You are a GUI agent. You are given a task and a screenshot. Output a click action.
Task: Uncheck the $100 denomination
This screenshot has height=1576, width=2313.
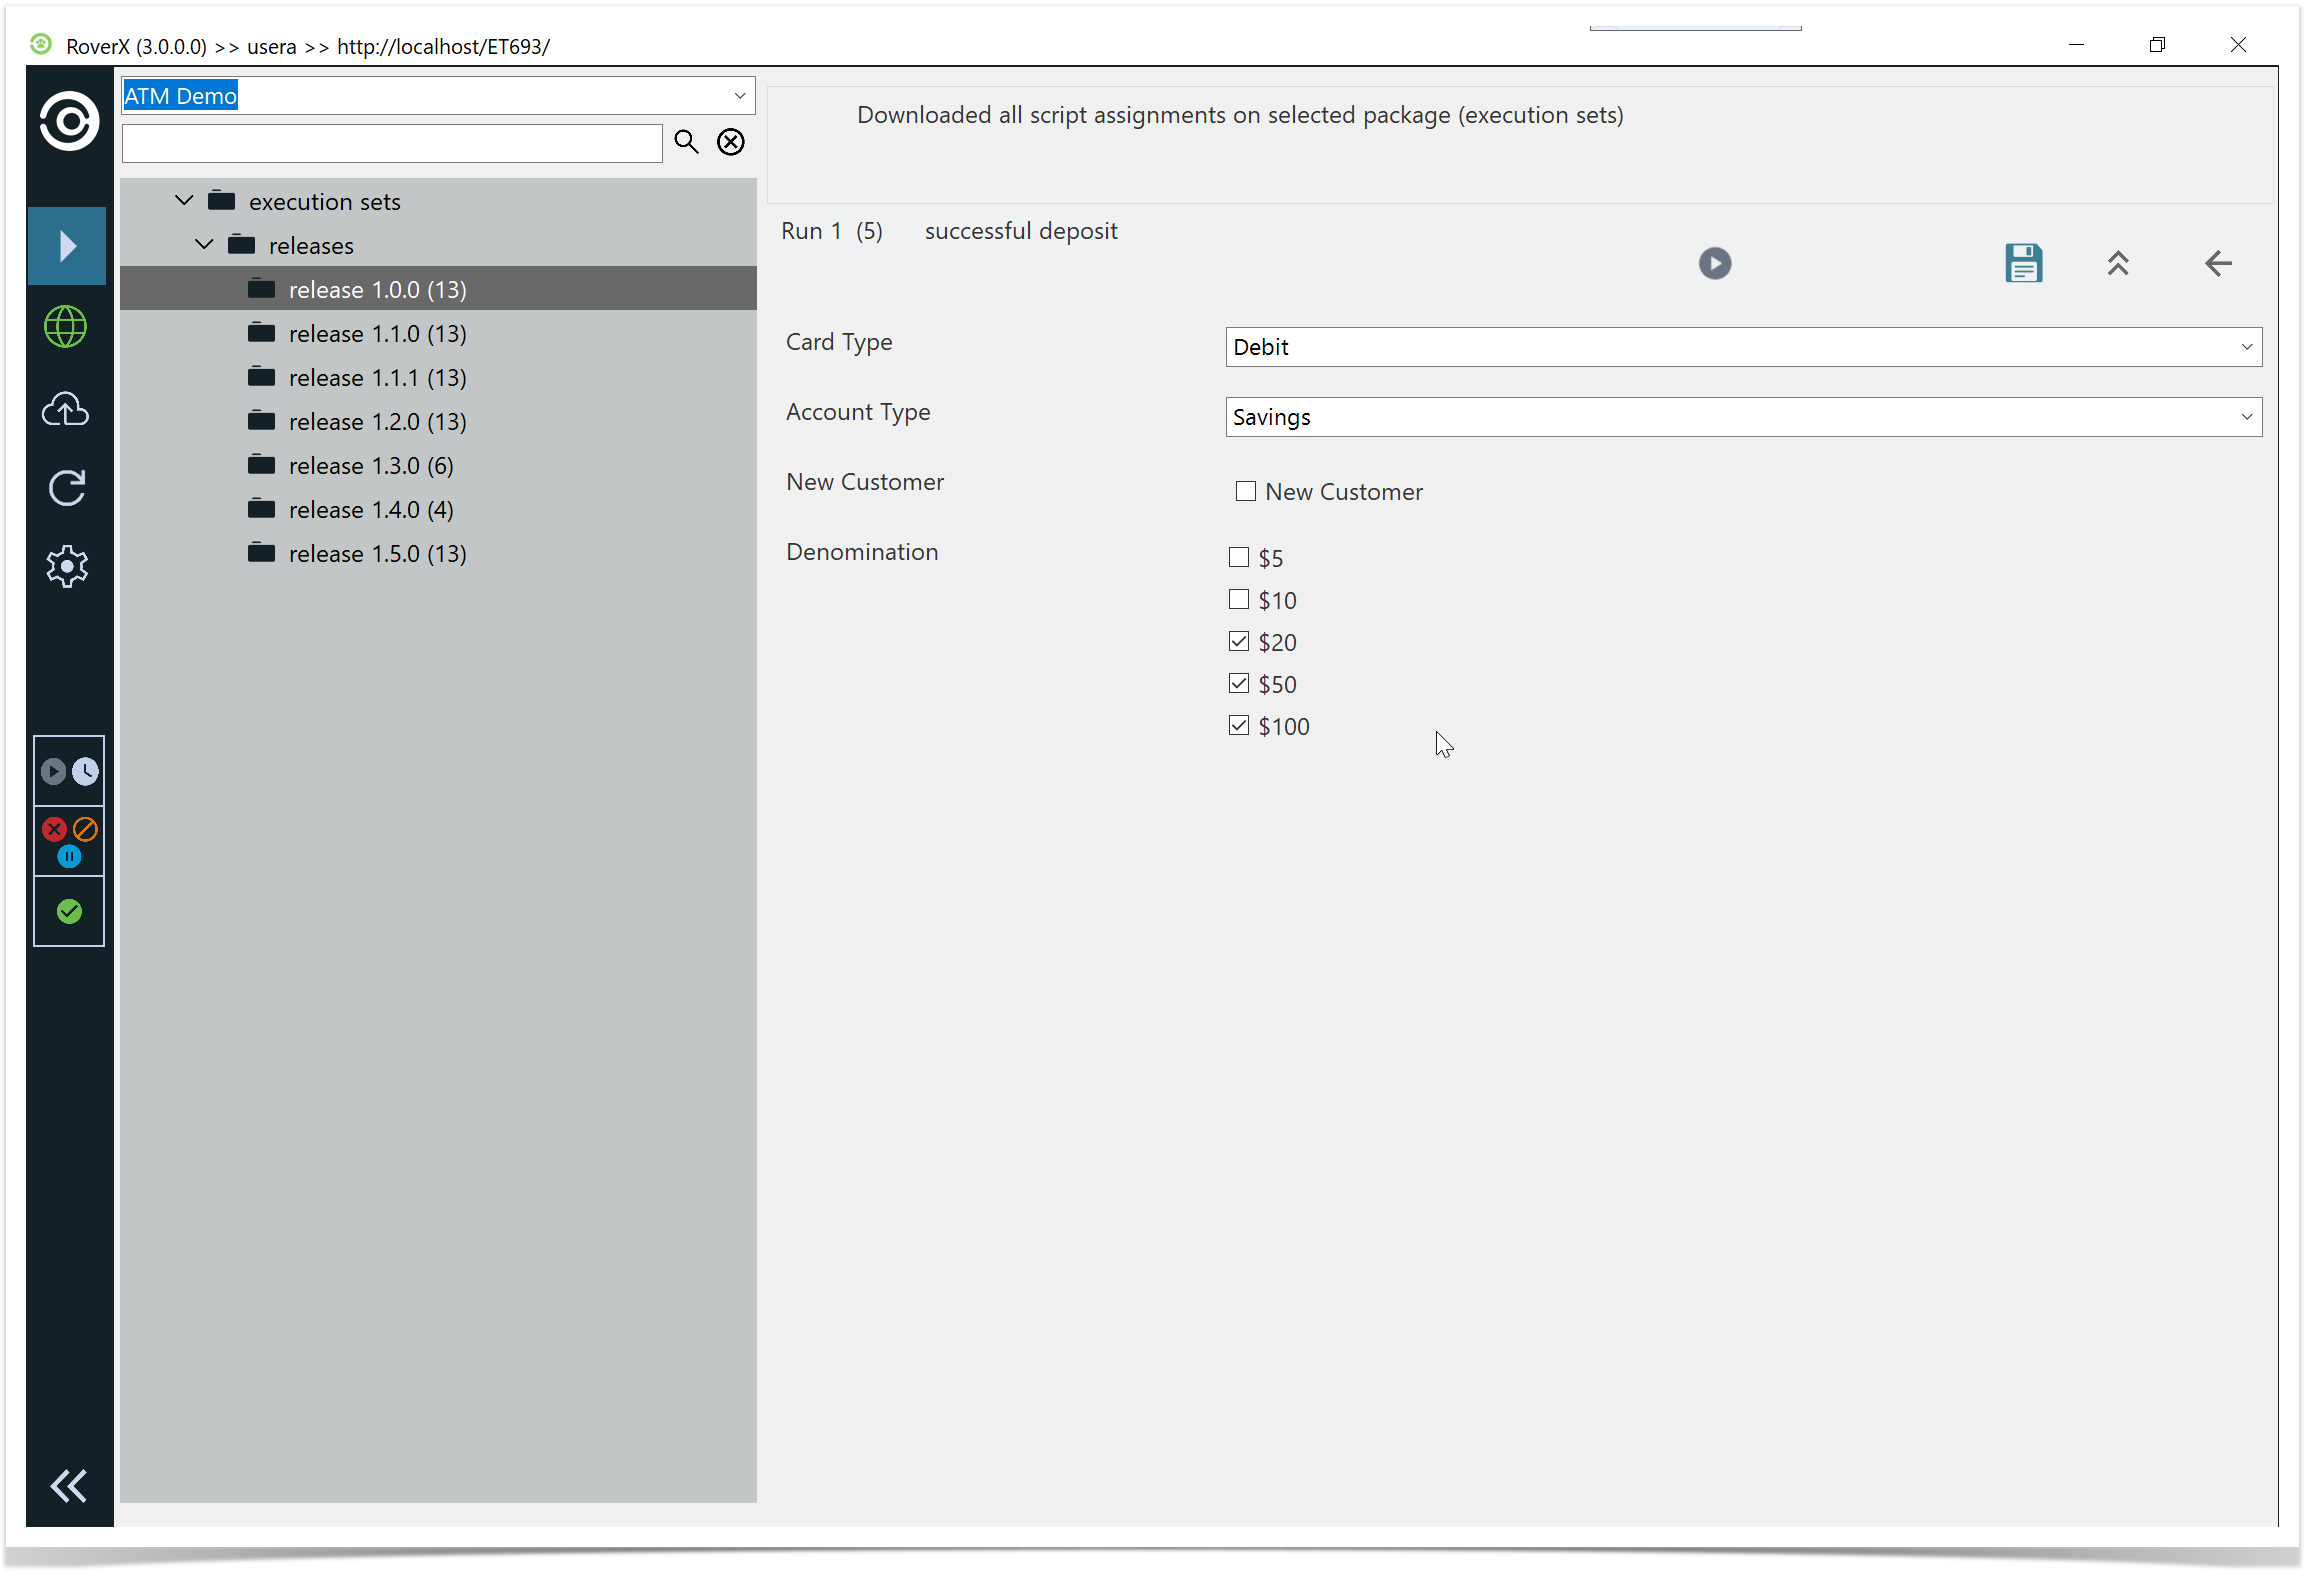[x=1239, y=725]
